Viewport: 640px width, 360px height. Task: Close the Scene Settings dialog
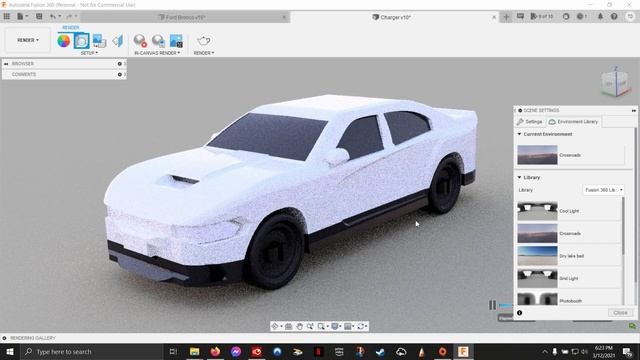click(620, 313)
